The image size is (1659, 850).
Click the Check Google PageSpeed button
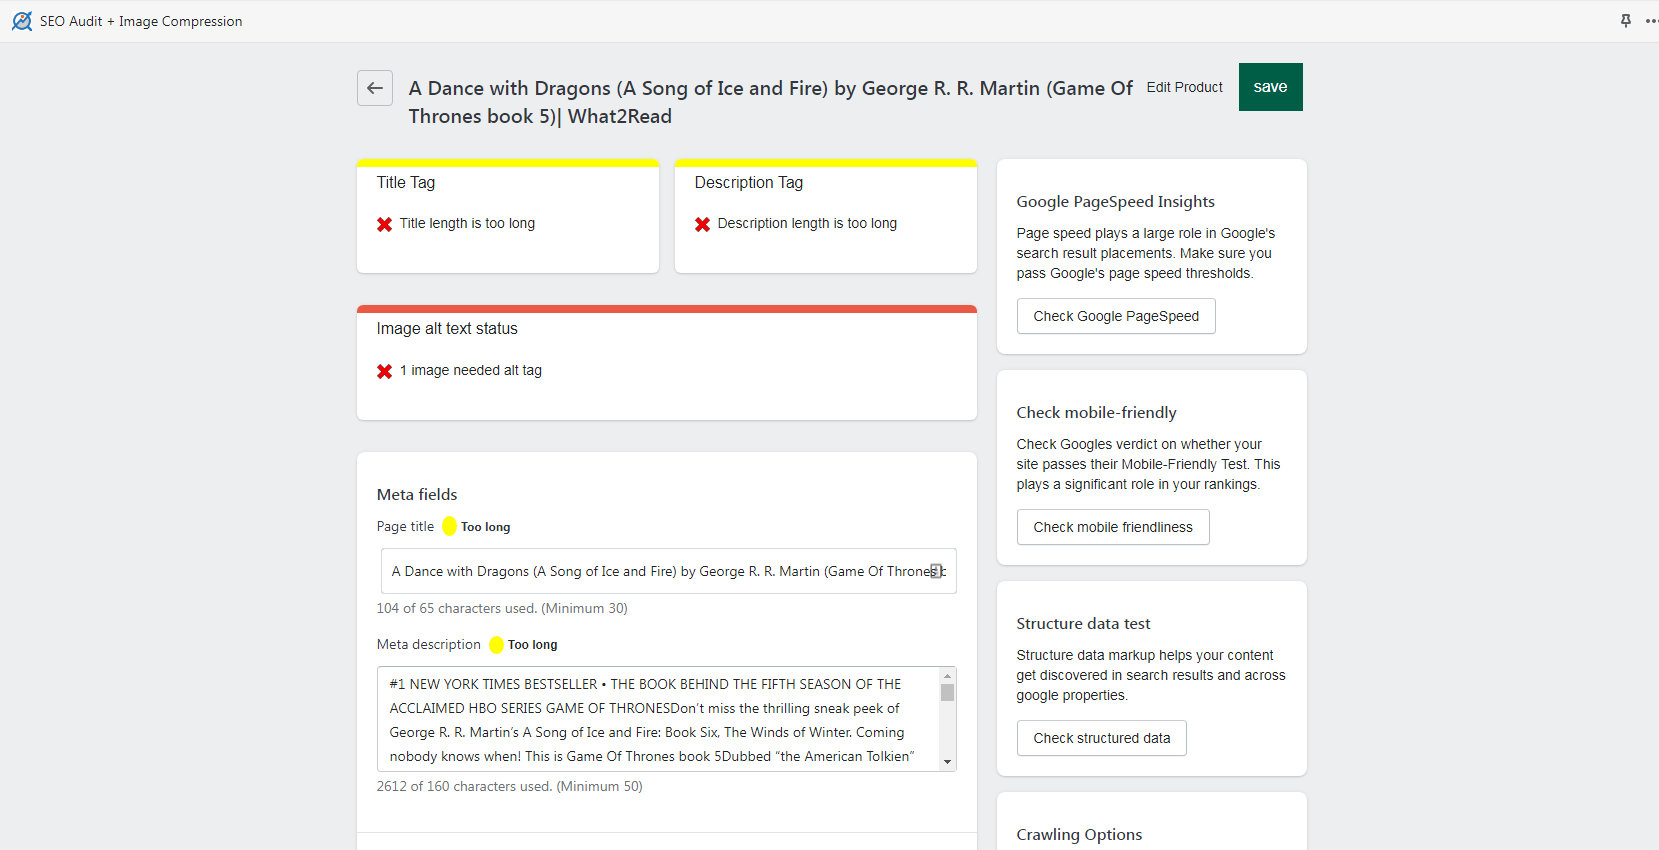[x=1116, y=316]
